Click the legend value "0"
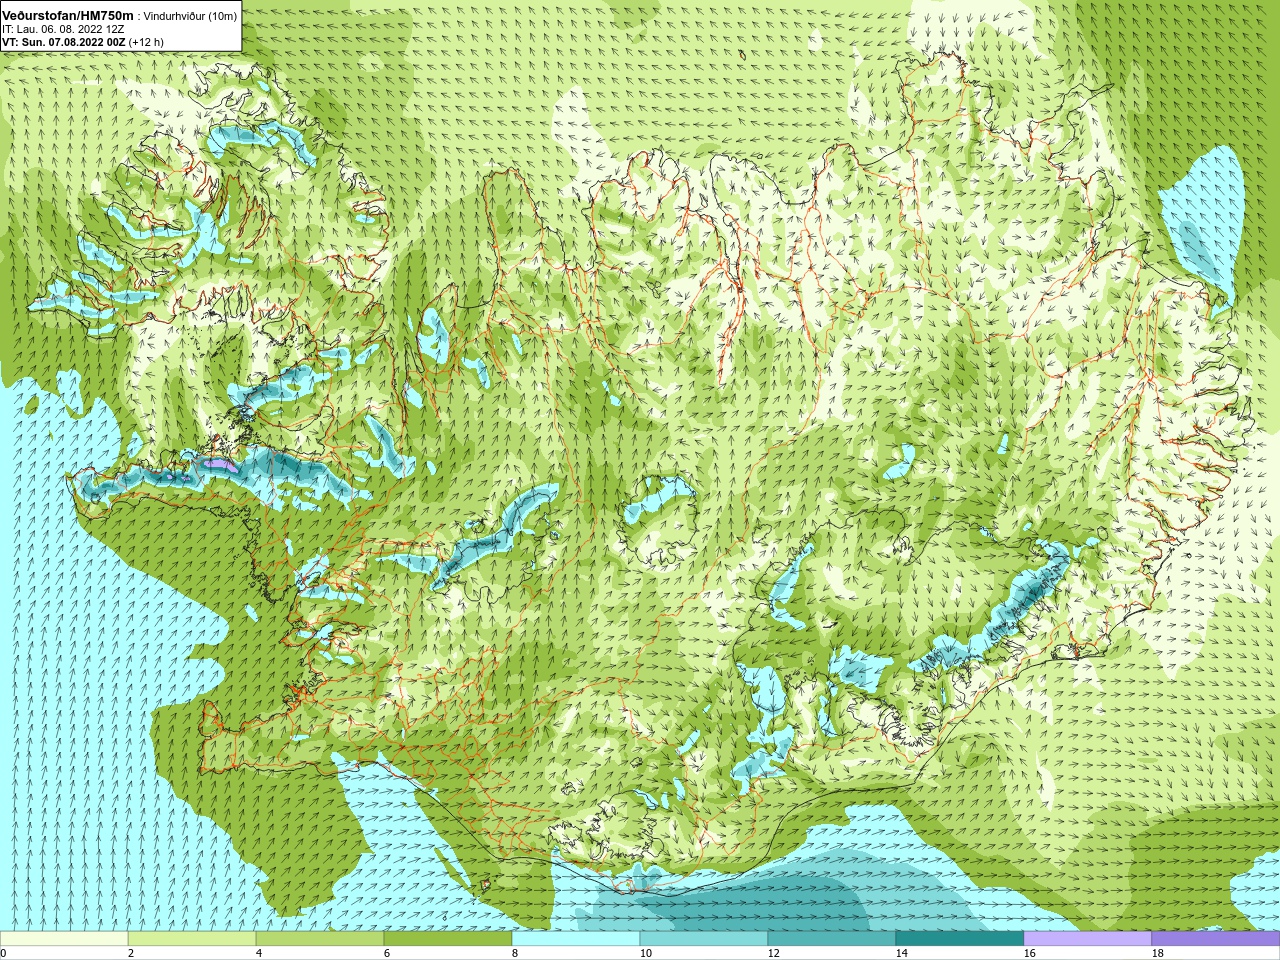The image size is (1280, 960). 3,953
